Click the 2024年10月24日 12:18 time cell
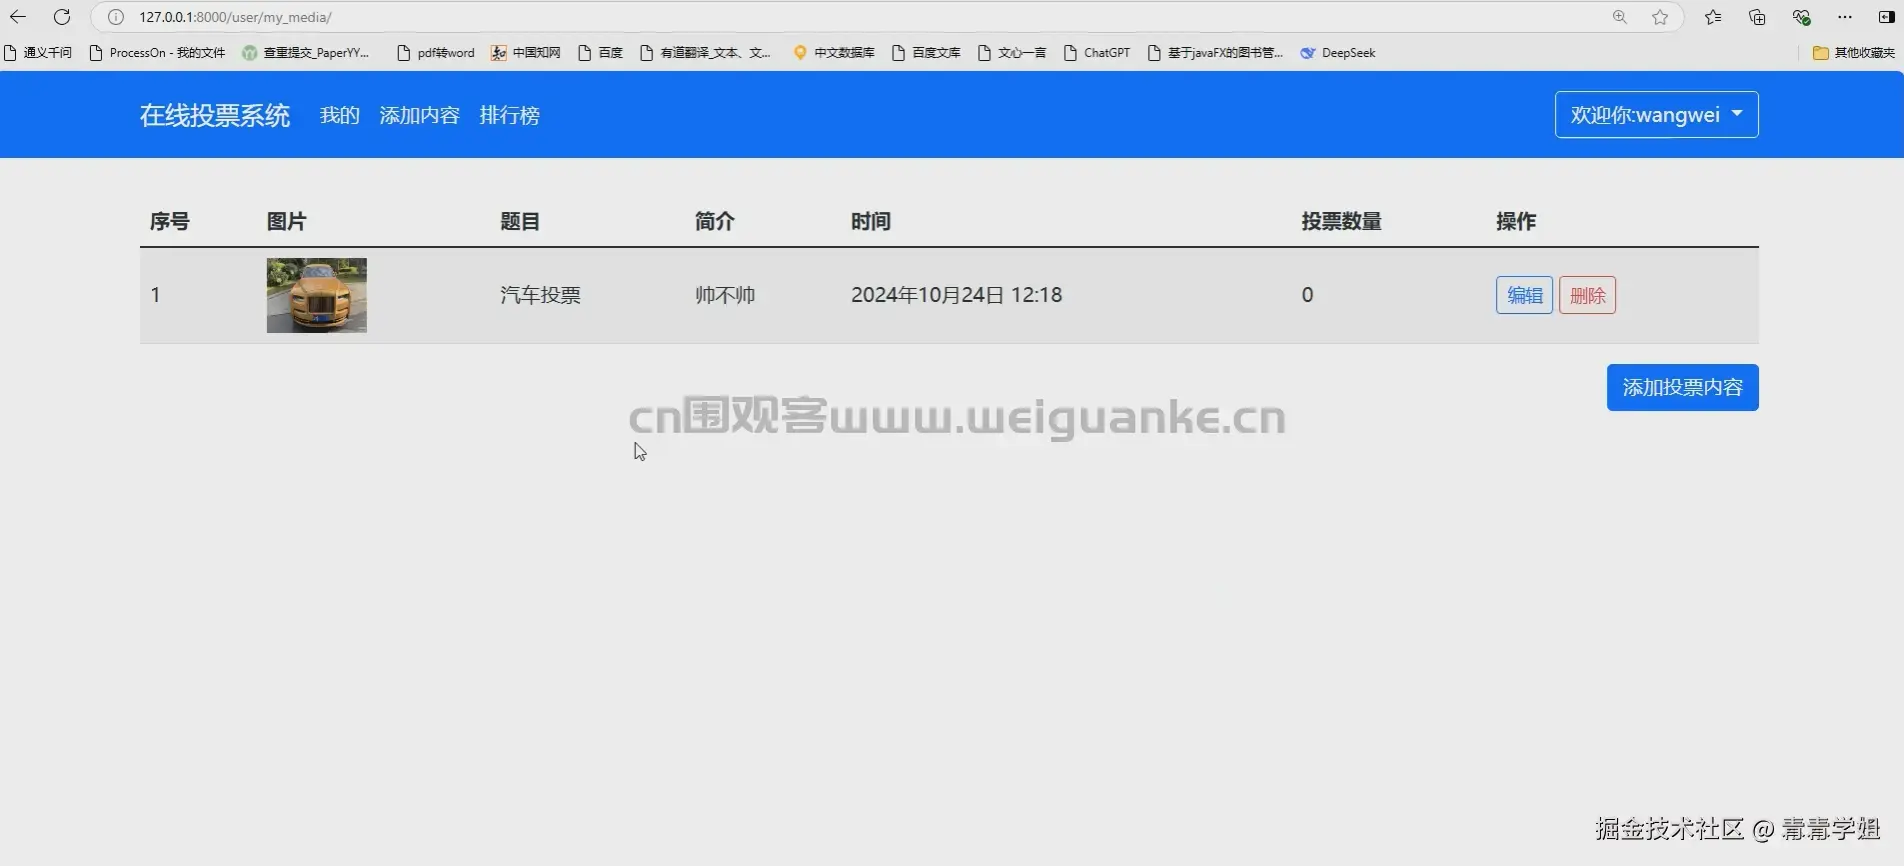 956,295
